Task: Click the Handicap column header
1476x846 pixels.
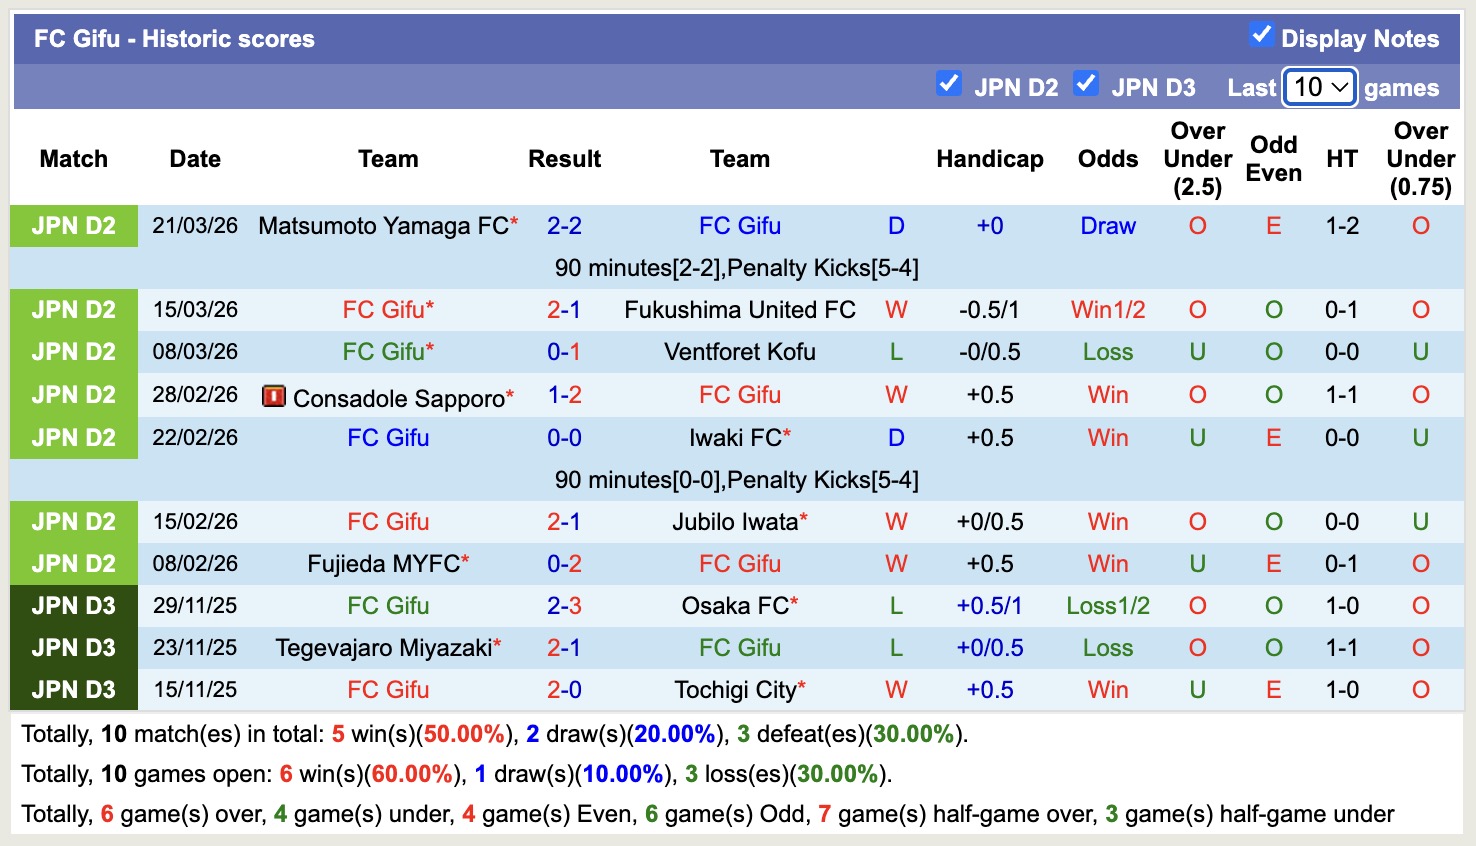Action: click(x=989, y=159)
